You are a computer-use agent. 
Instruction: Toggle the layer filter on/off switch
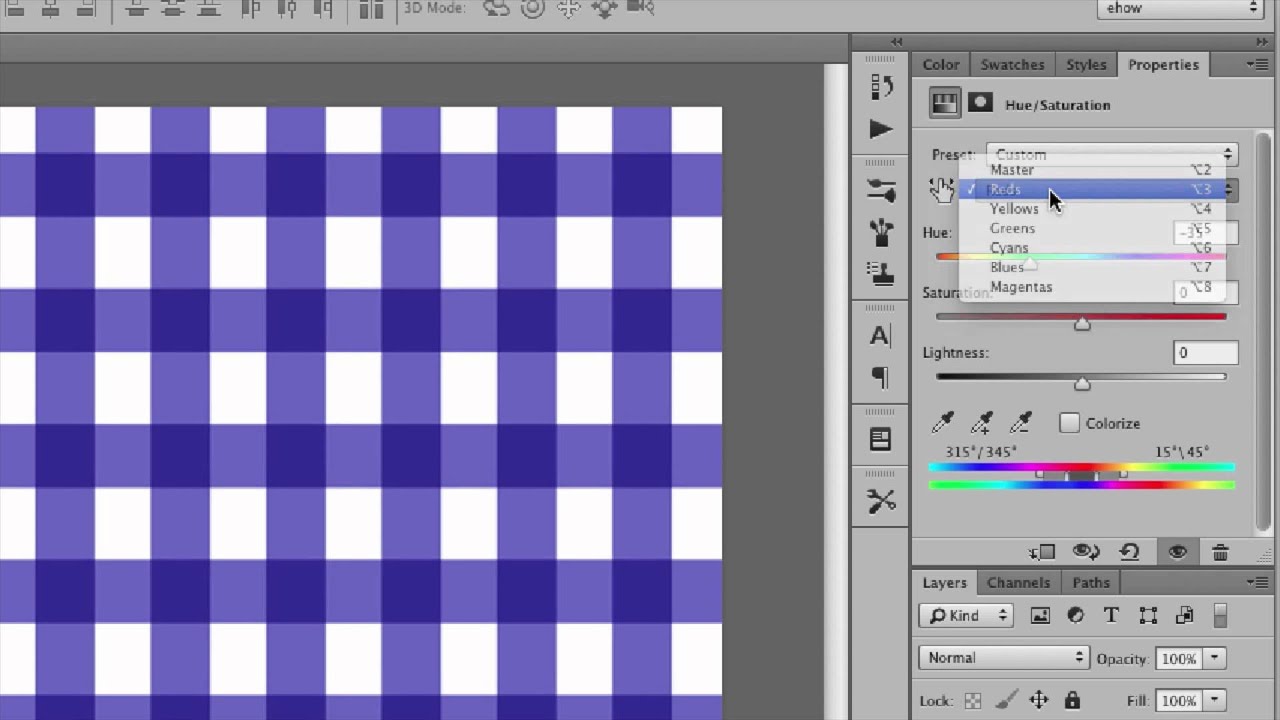1220,615
